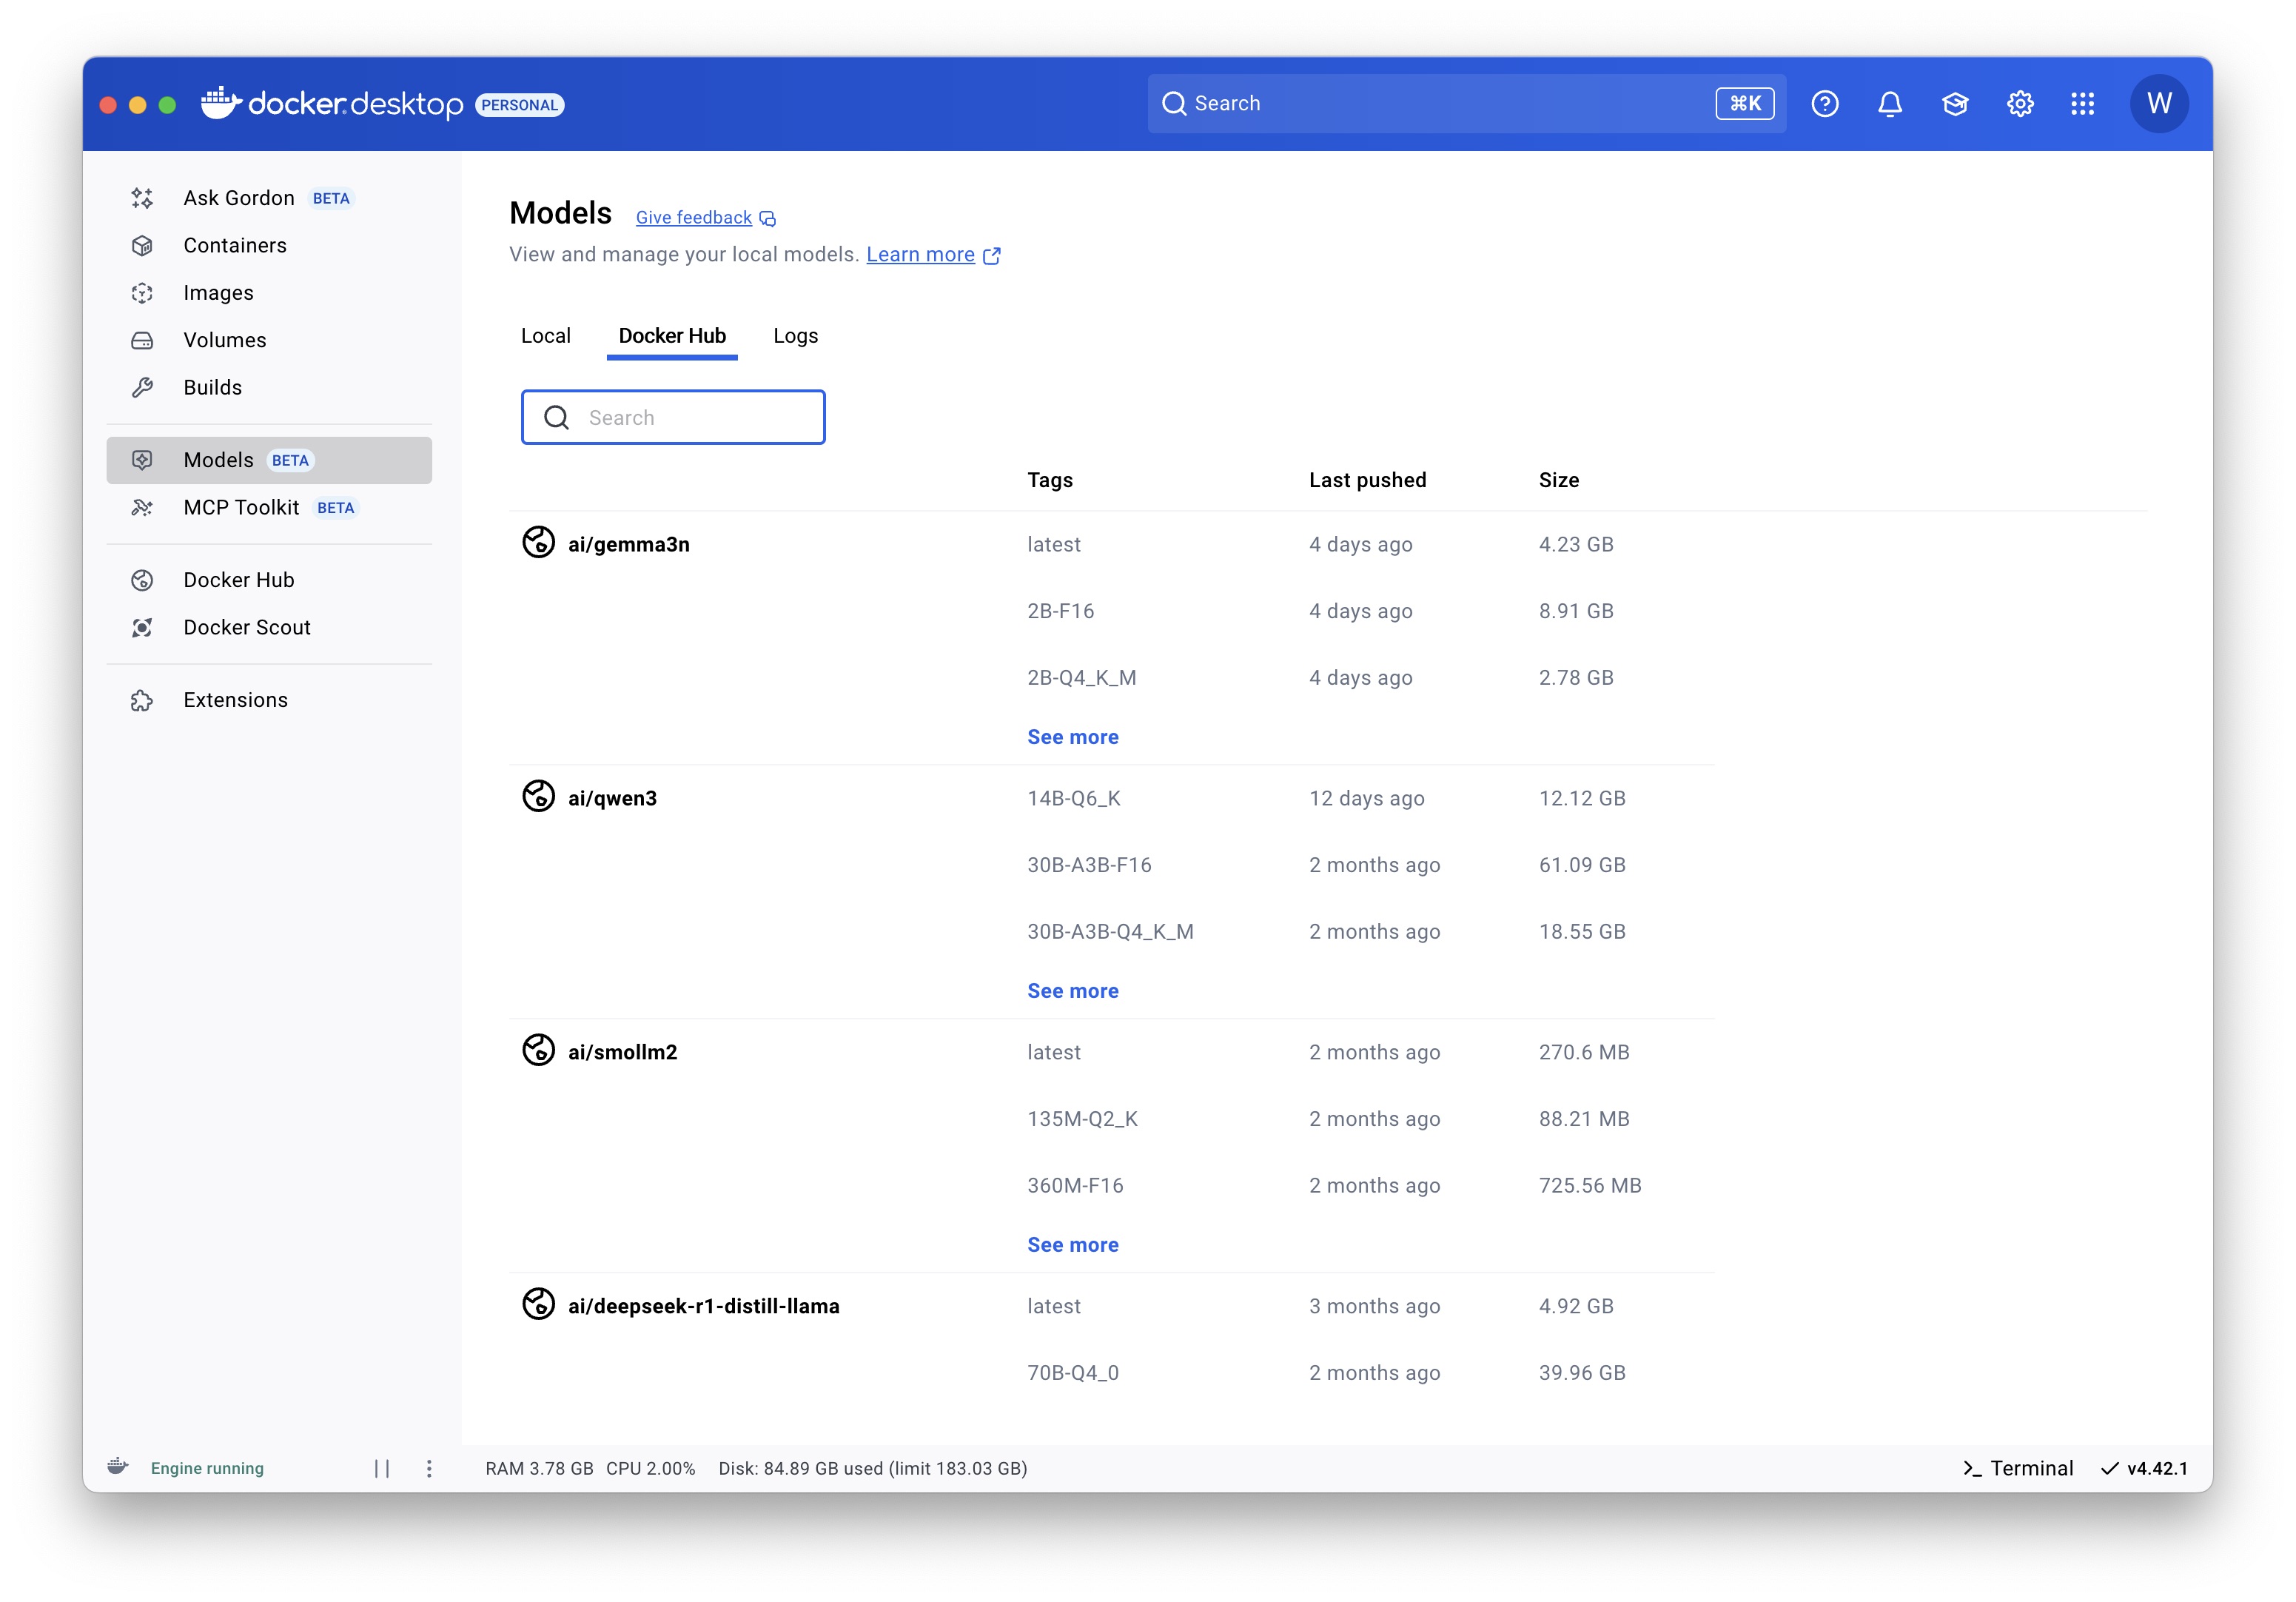Open notifications bell icon

pyautogui.click(x=1889, y=104)
